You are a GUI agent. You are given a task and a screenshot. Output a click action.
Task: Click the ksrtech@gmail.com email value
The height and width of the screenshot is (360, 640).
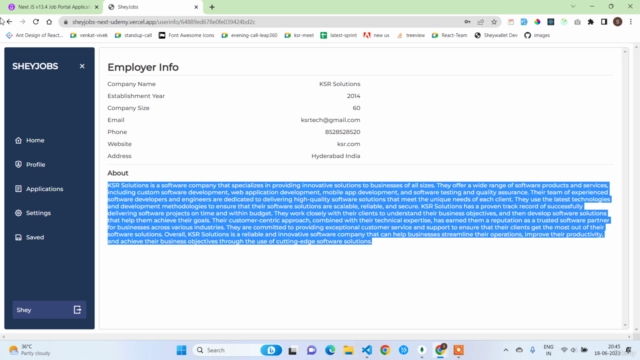click(x=330, y=120)
